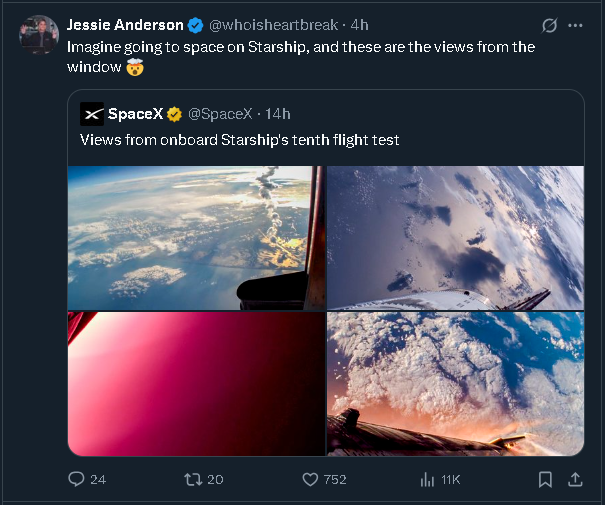Open the quoted SpaceX account name

pos(135,114)
